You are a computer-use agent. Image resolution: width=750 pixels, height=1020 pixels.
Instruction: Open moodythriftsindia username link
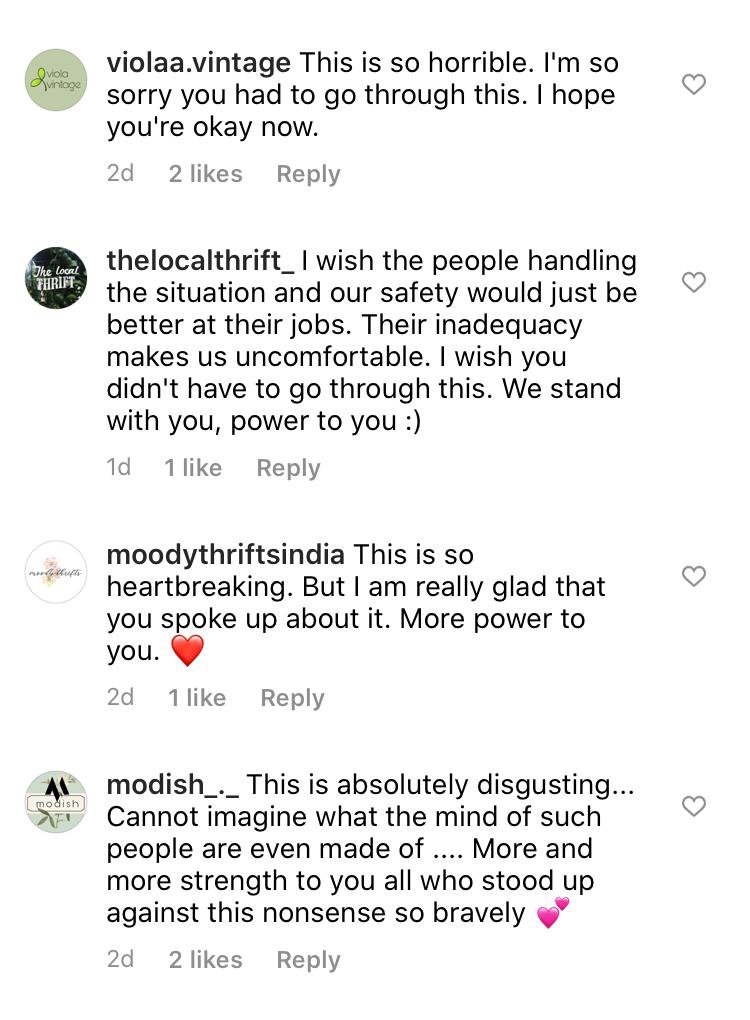[x=225, y=555]
